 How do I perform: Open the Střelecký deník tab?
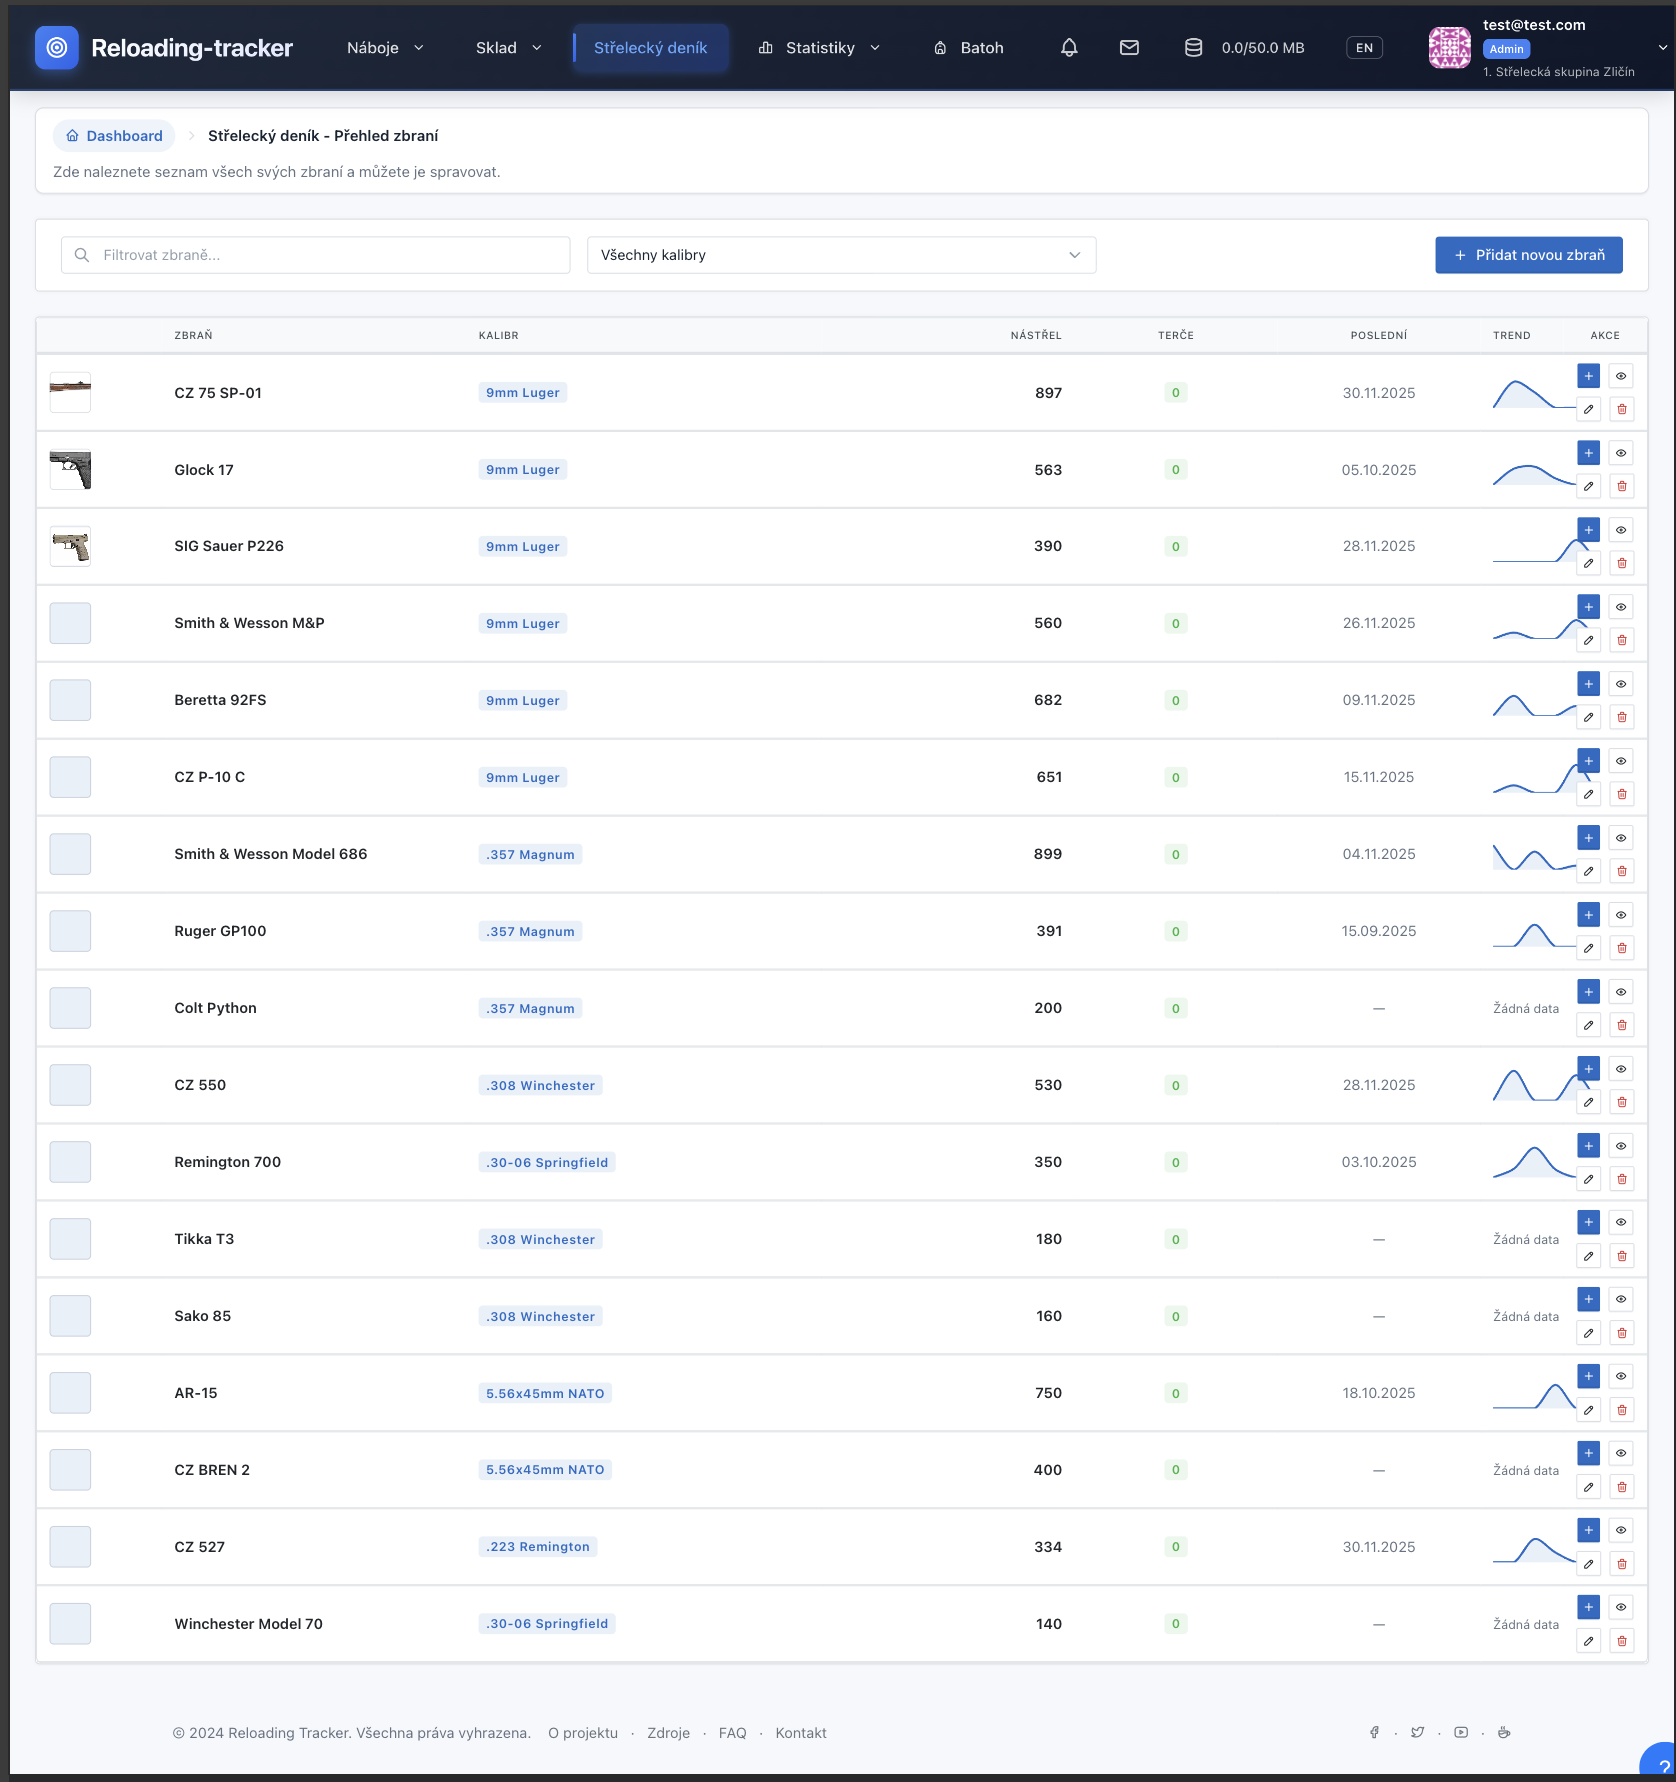(650, 48)
